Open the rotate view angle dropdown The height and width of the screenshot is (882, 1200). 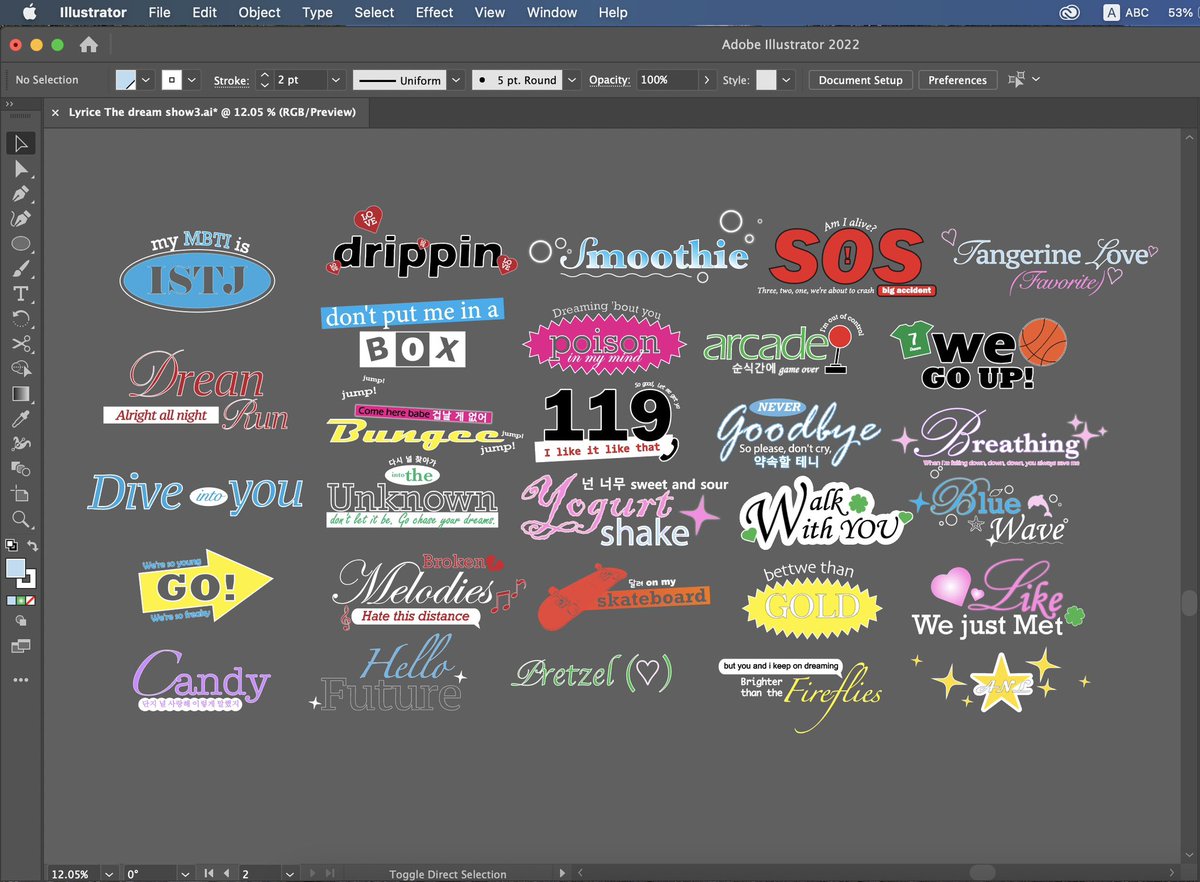[x=185, y=873]
